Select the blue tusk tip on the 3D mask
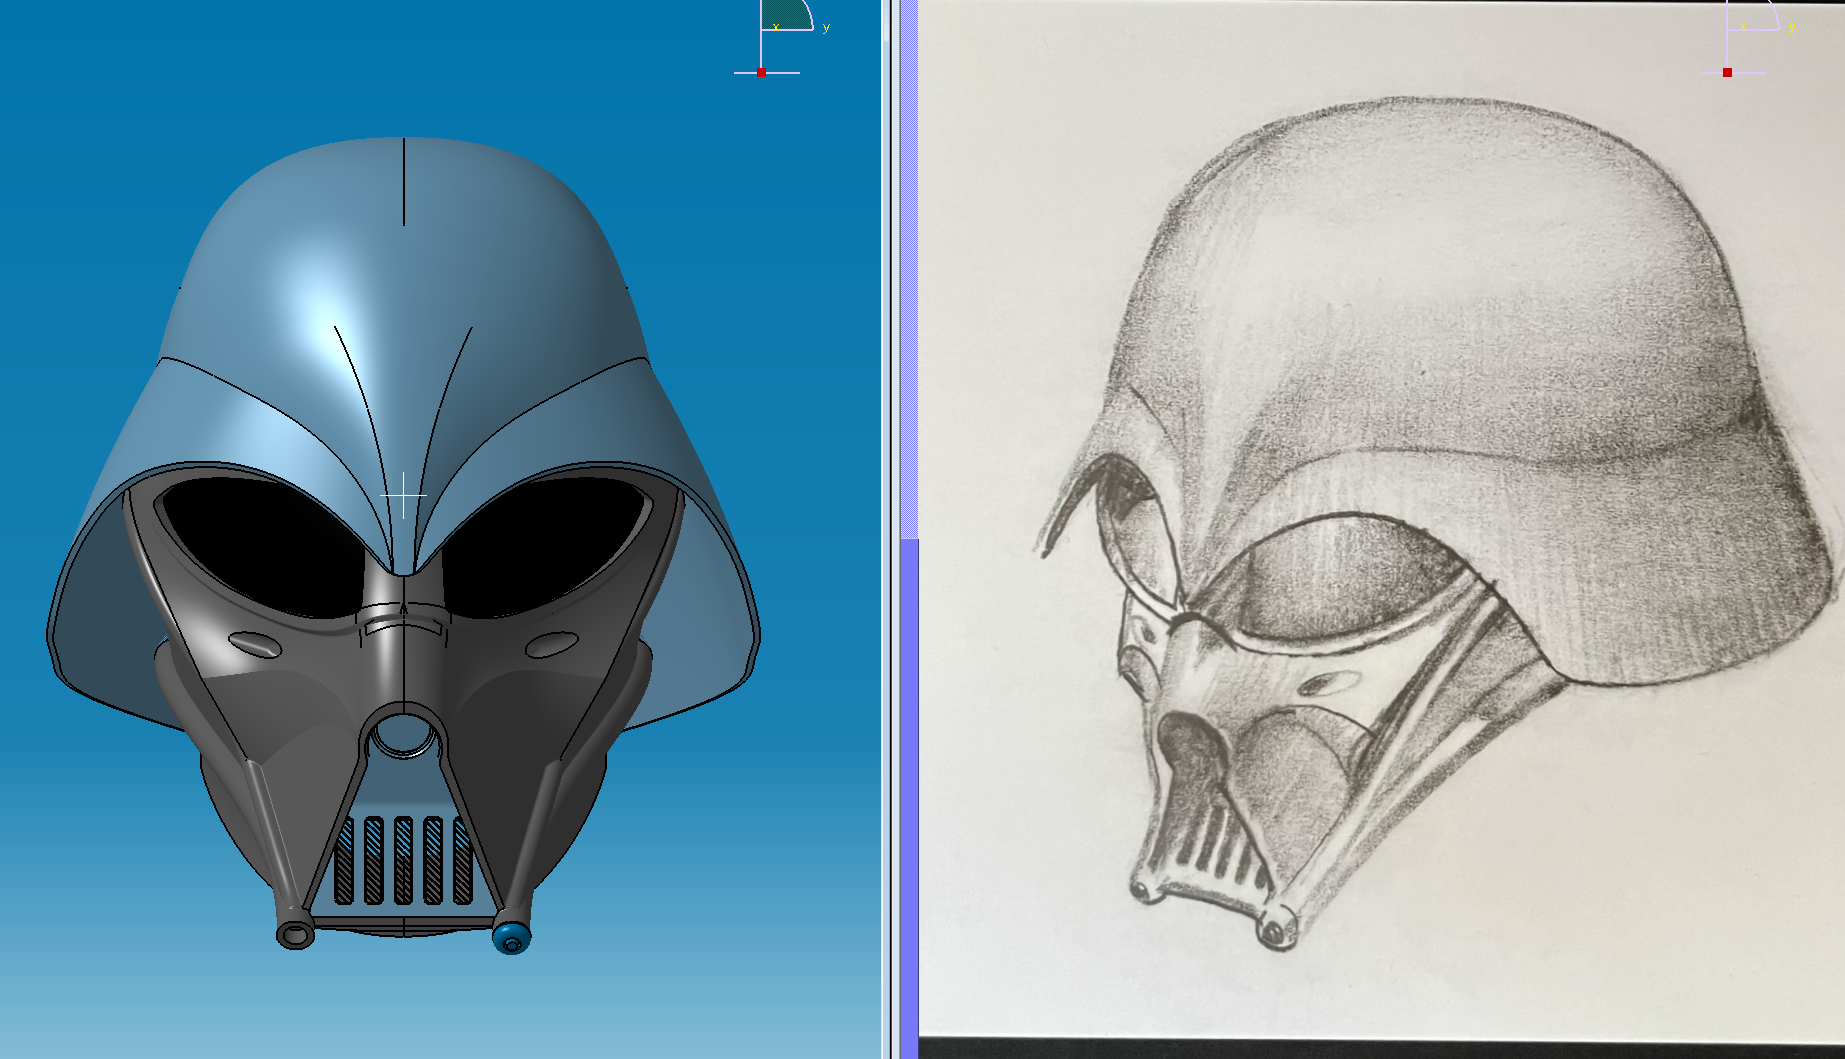This screenshot has height=1059, width=1845. 512,938
